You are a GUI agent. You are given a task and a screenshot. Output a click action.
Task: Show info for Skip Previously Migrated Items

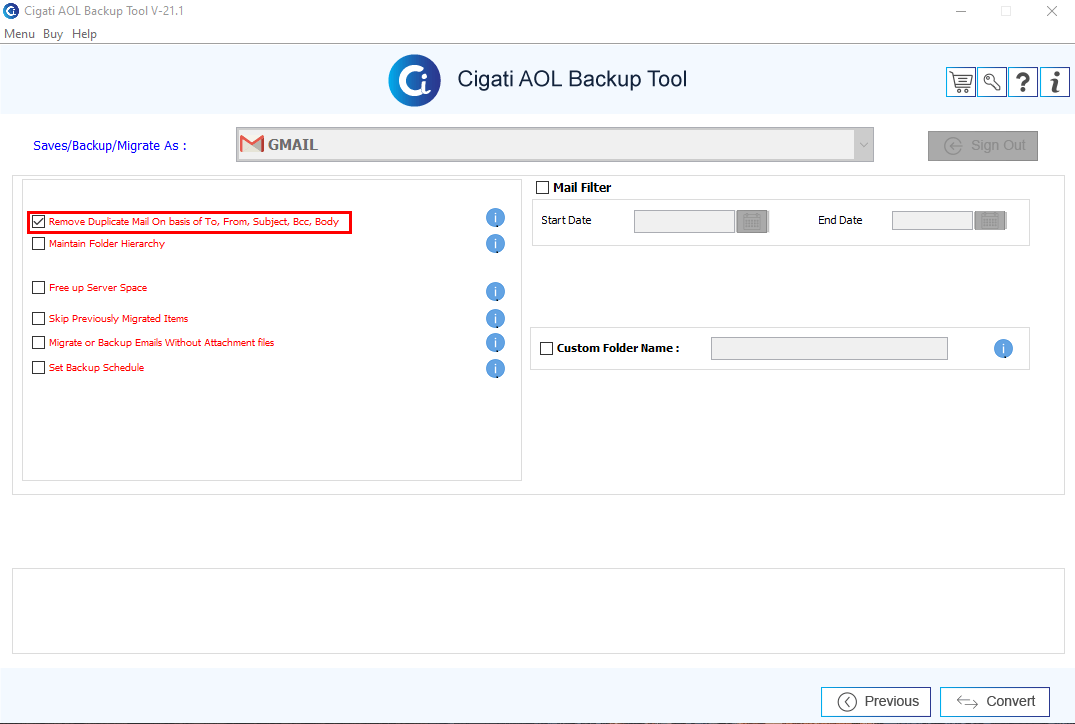(495, 318)
